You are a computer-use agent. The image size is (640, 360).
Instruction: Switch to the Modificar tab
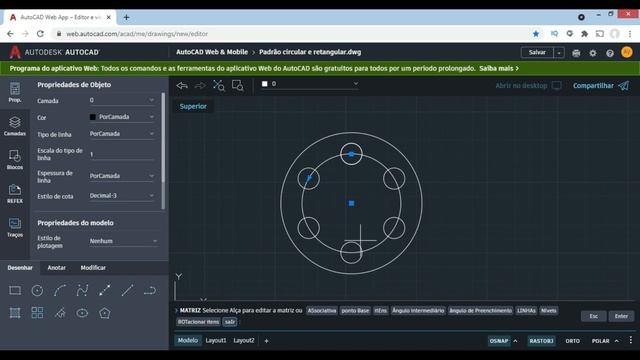coord(93,268)
